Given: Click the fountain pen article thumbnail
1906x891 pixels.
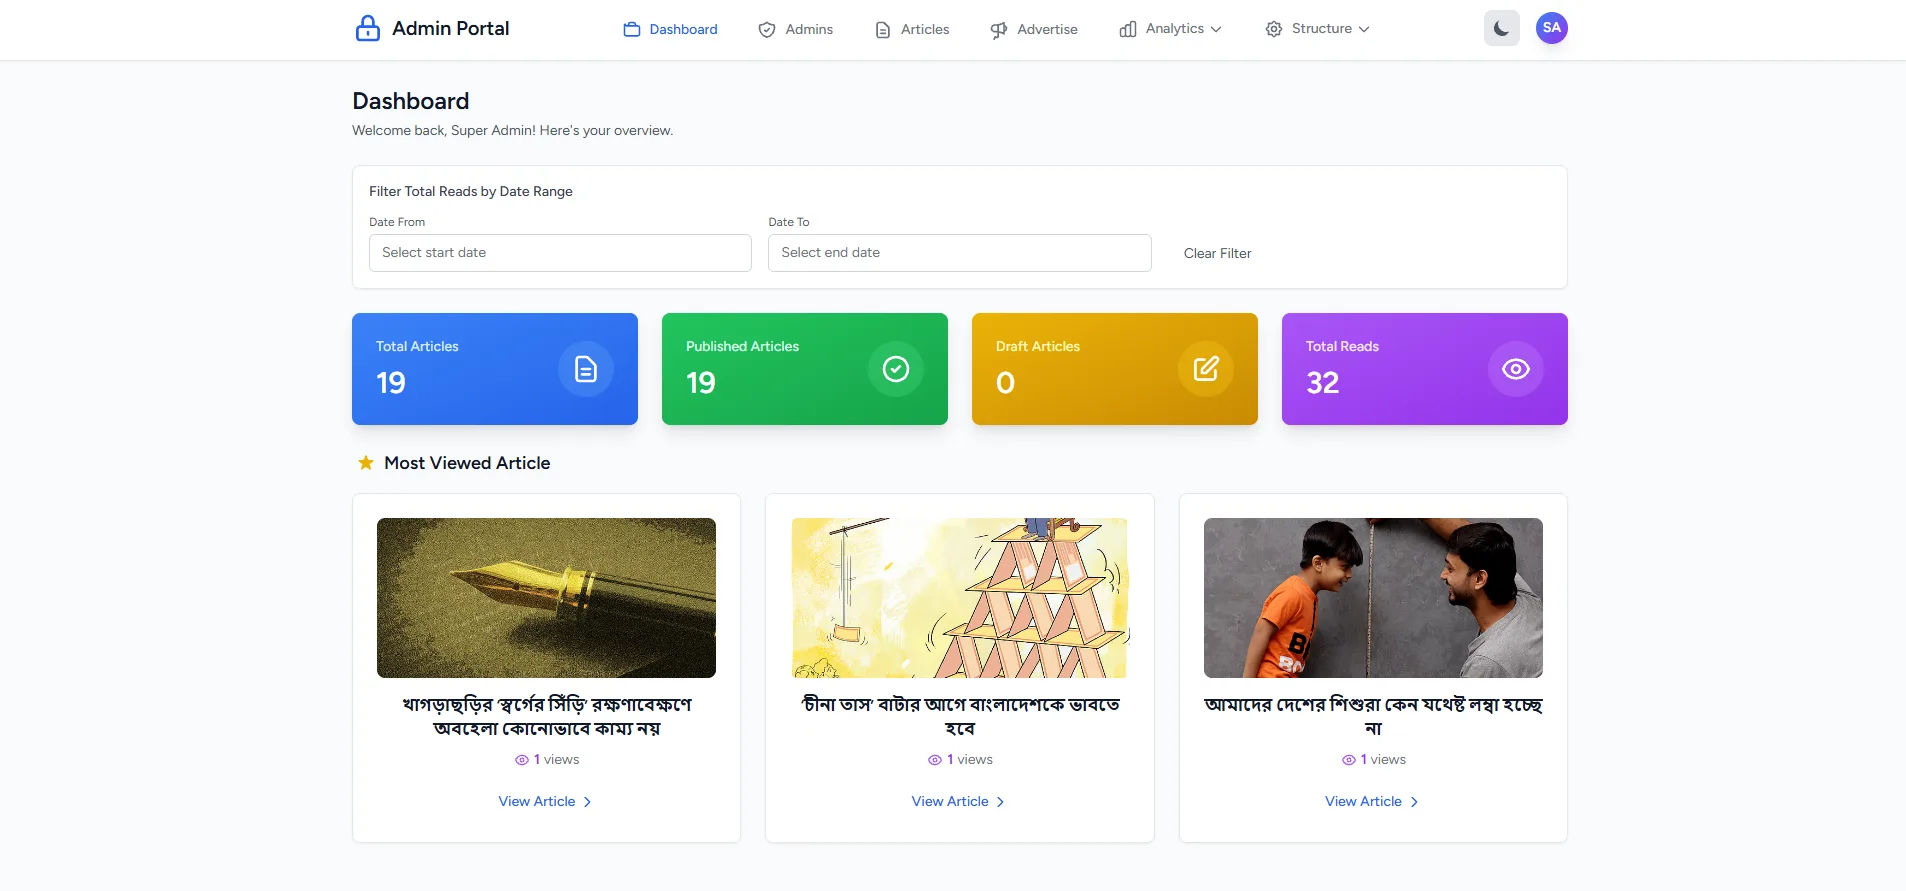Looking at the screenshot, I should [x=546, y=598].
